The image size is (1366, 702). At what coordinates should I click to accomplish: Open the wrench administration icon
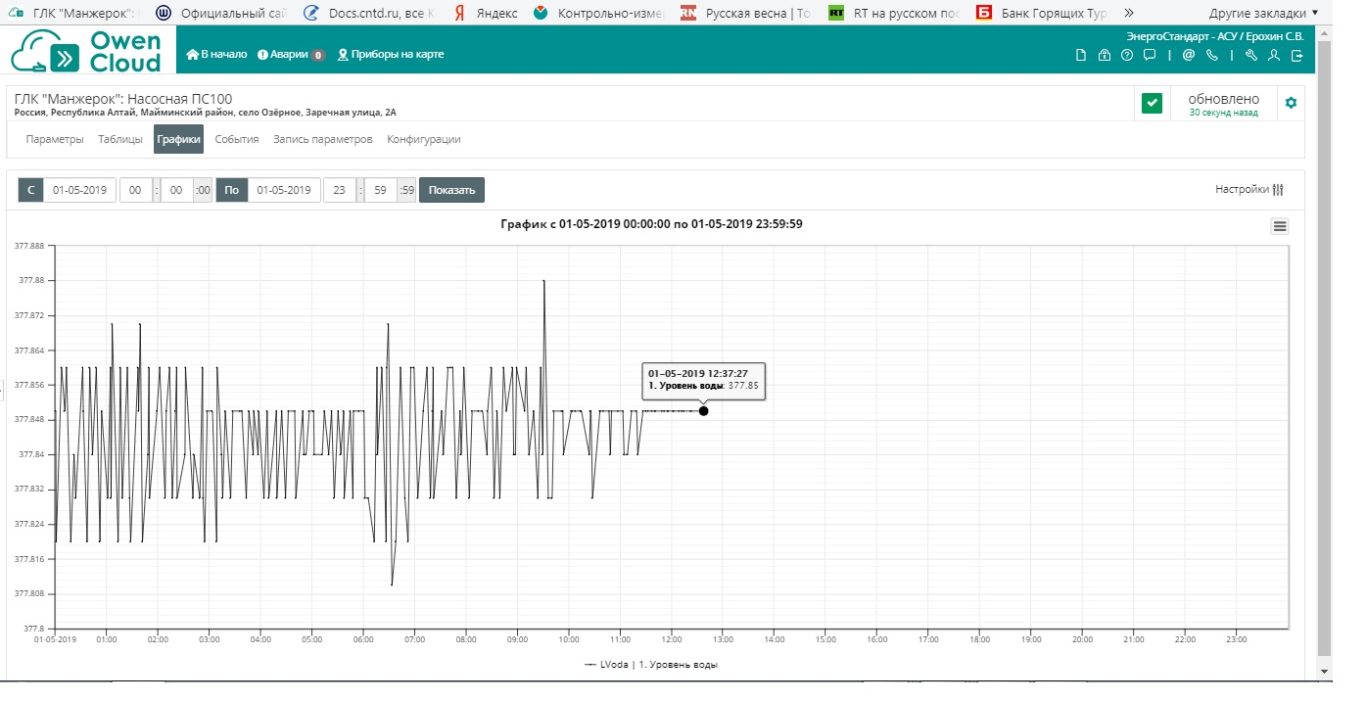1251,56
